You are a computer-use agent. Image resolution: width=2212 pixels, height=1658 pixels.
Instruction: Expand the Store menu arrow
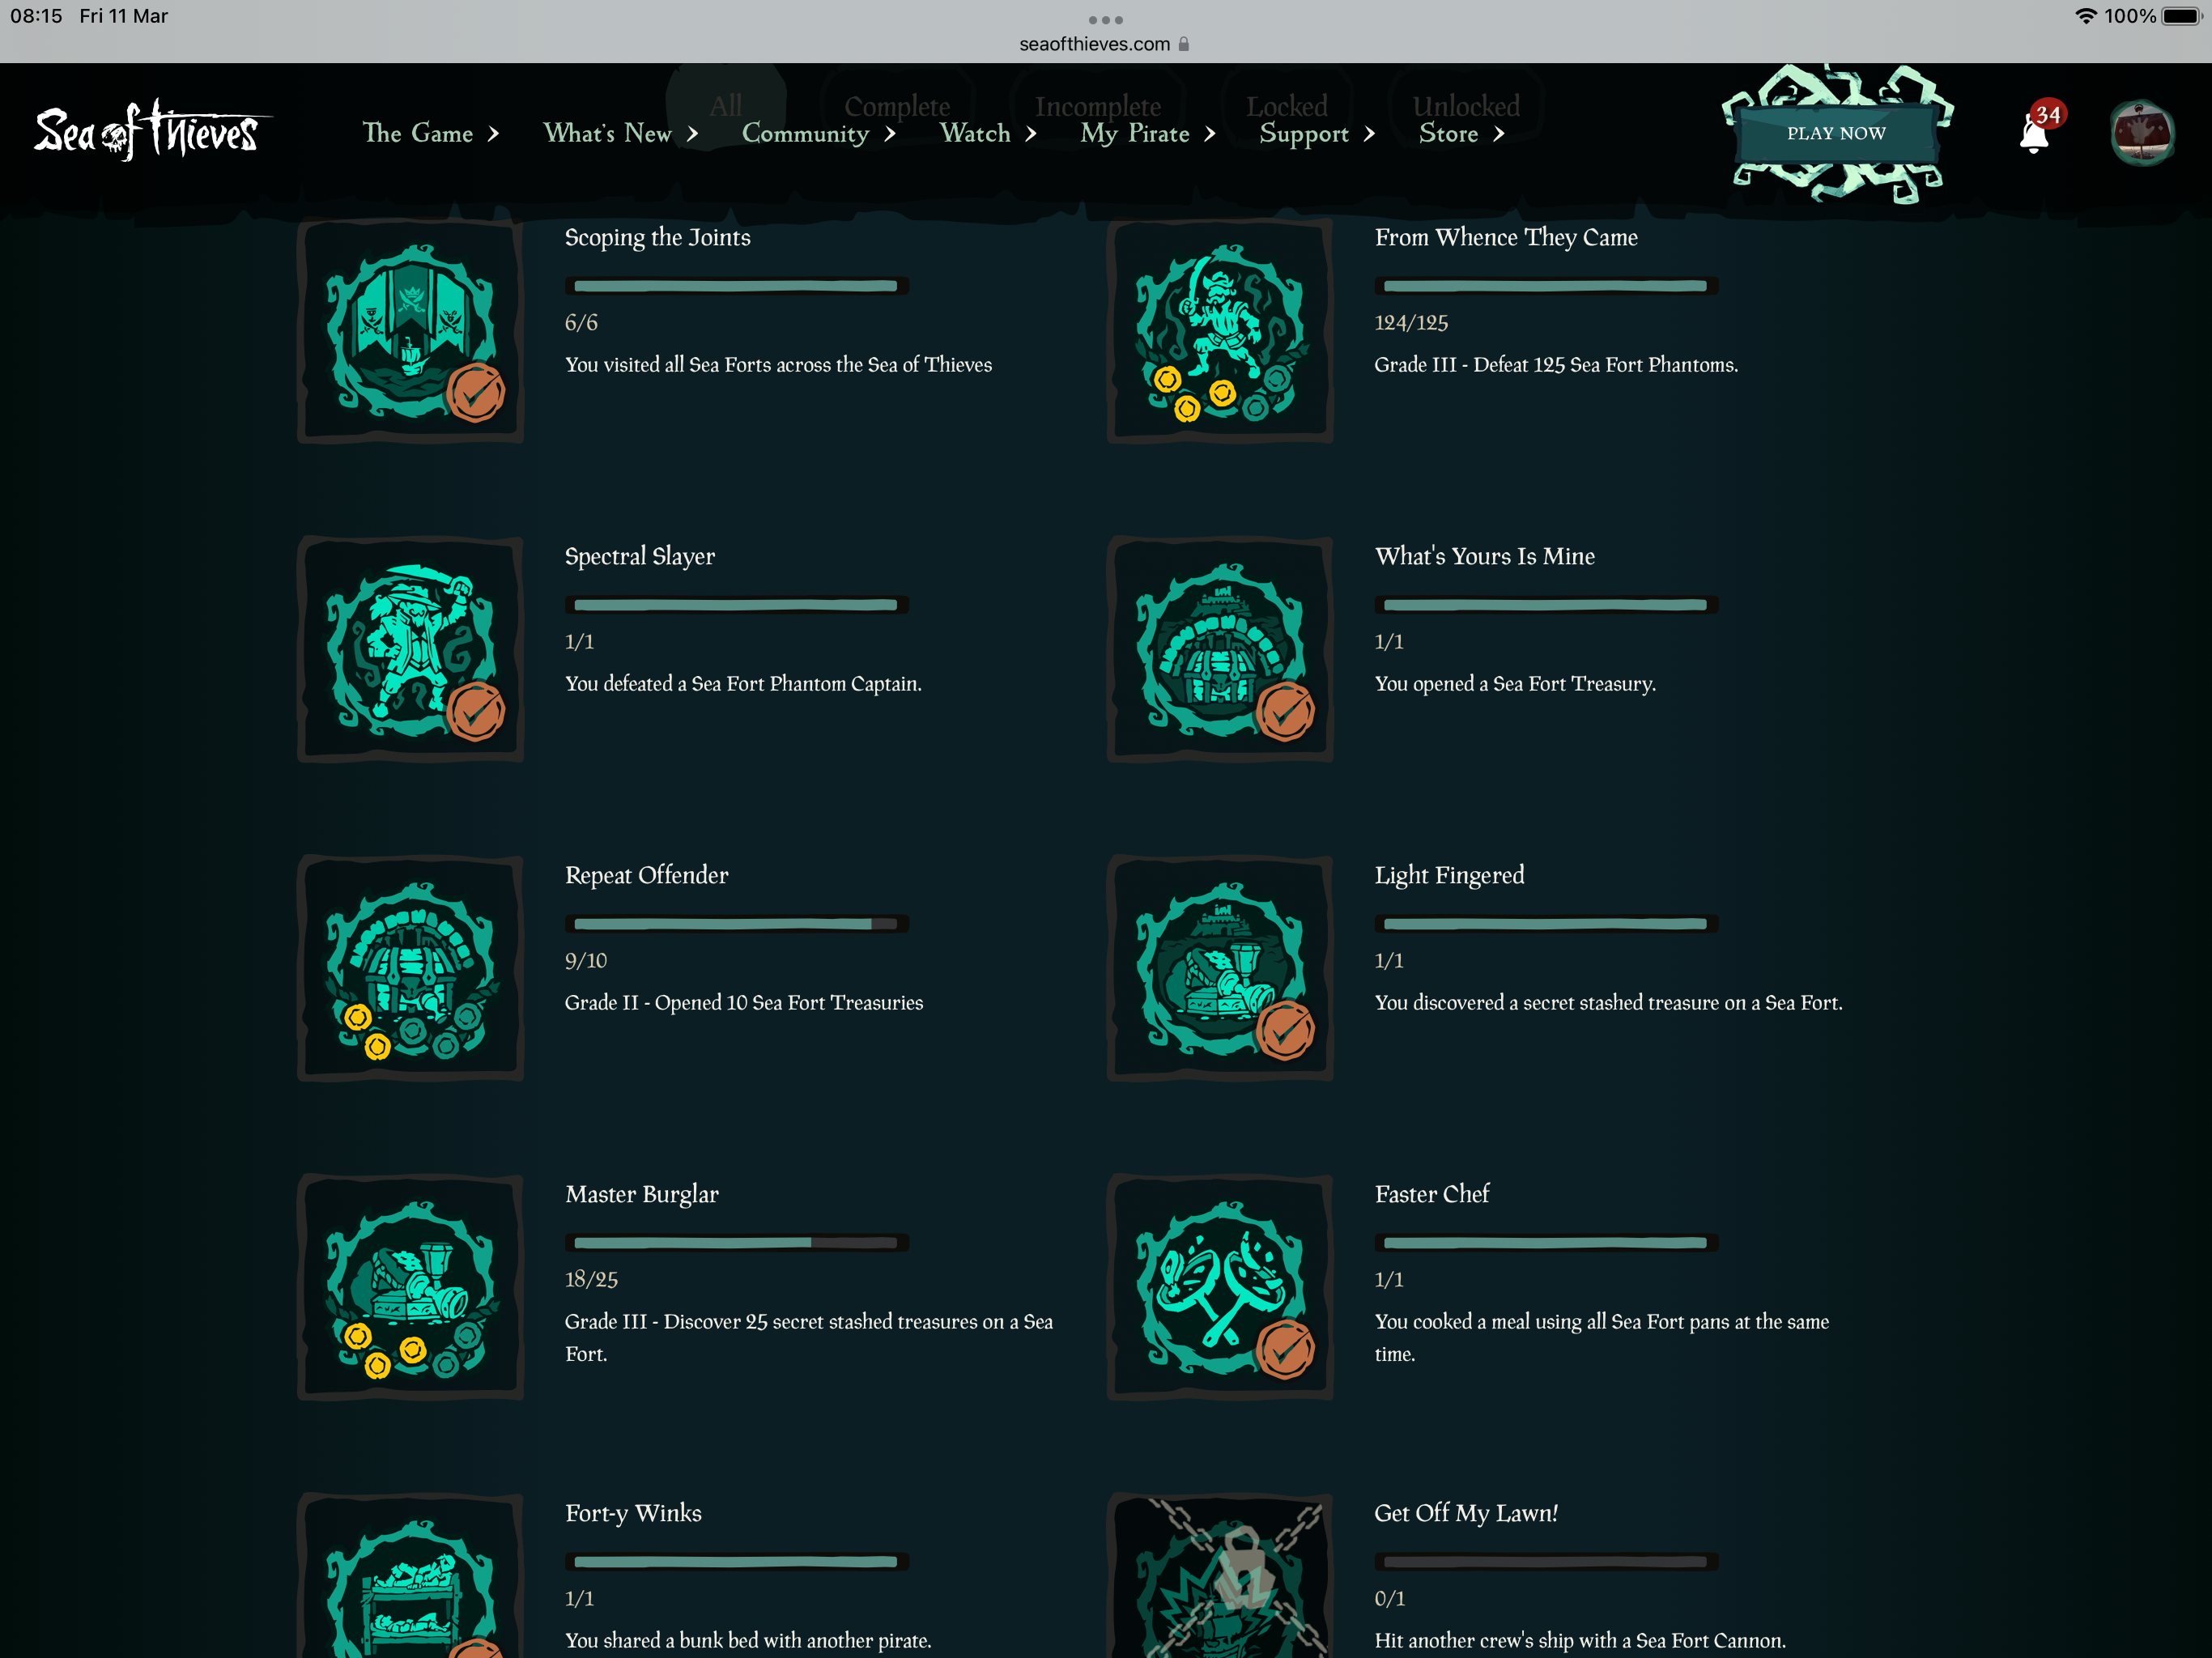tap(1498, 134)
